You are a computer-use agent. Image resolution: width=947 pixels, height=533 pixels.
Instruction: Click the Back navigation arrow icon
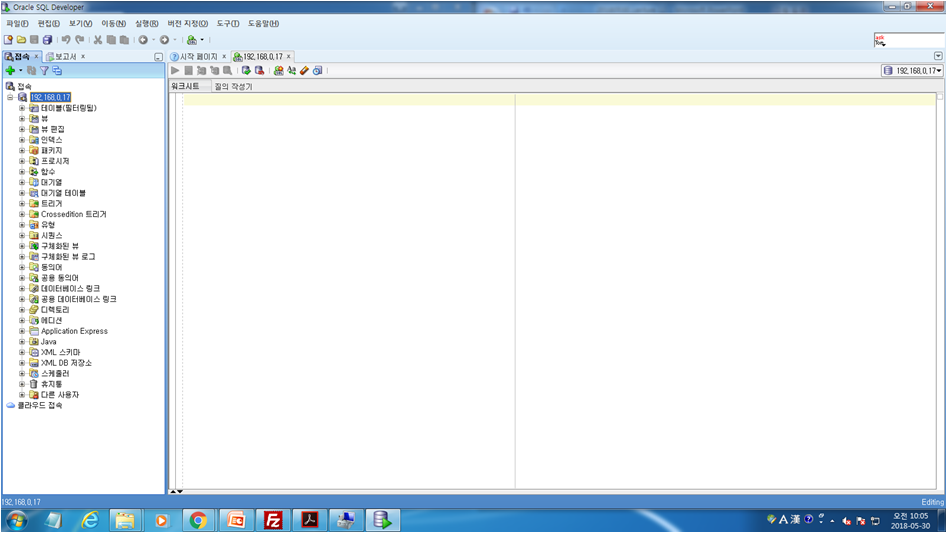click(x=143, y=40)
